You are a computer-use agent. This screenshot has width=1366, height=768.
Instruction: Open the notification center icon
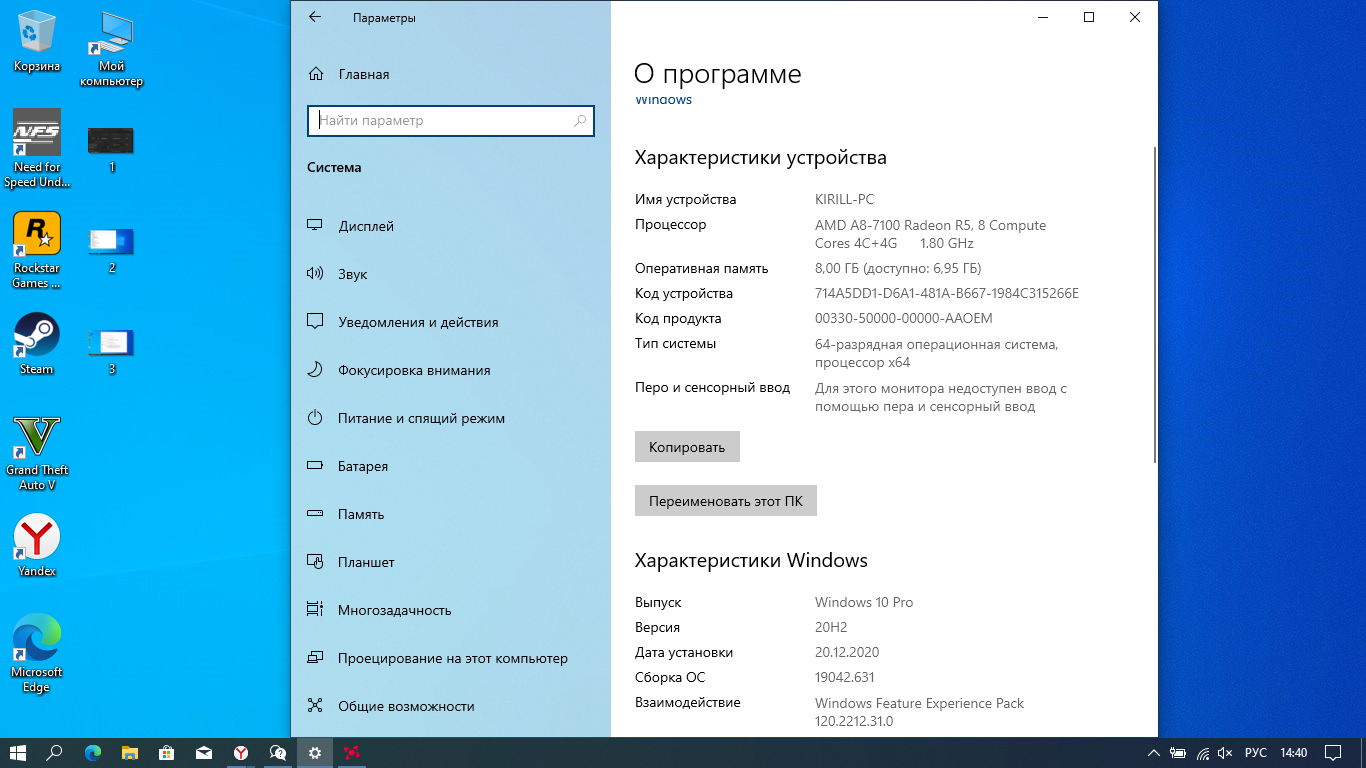pyautogui.click(x=1333, y=752)
